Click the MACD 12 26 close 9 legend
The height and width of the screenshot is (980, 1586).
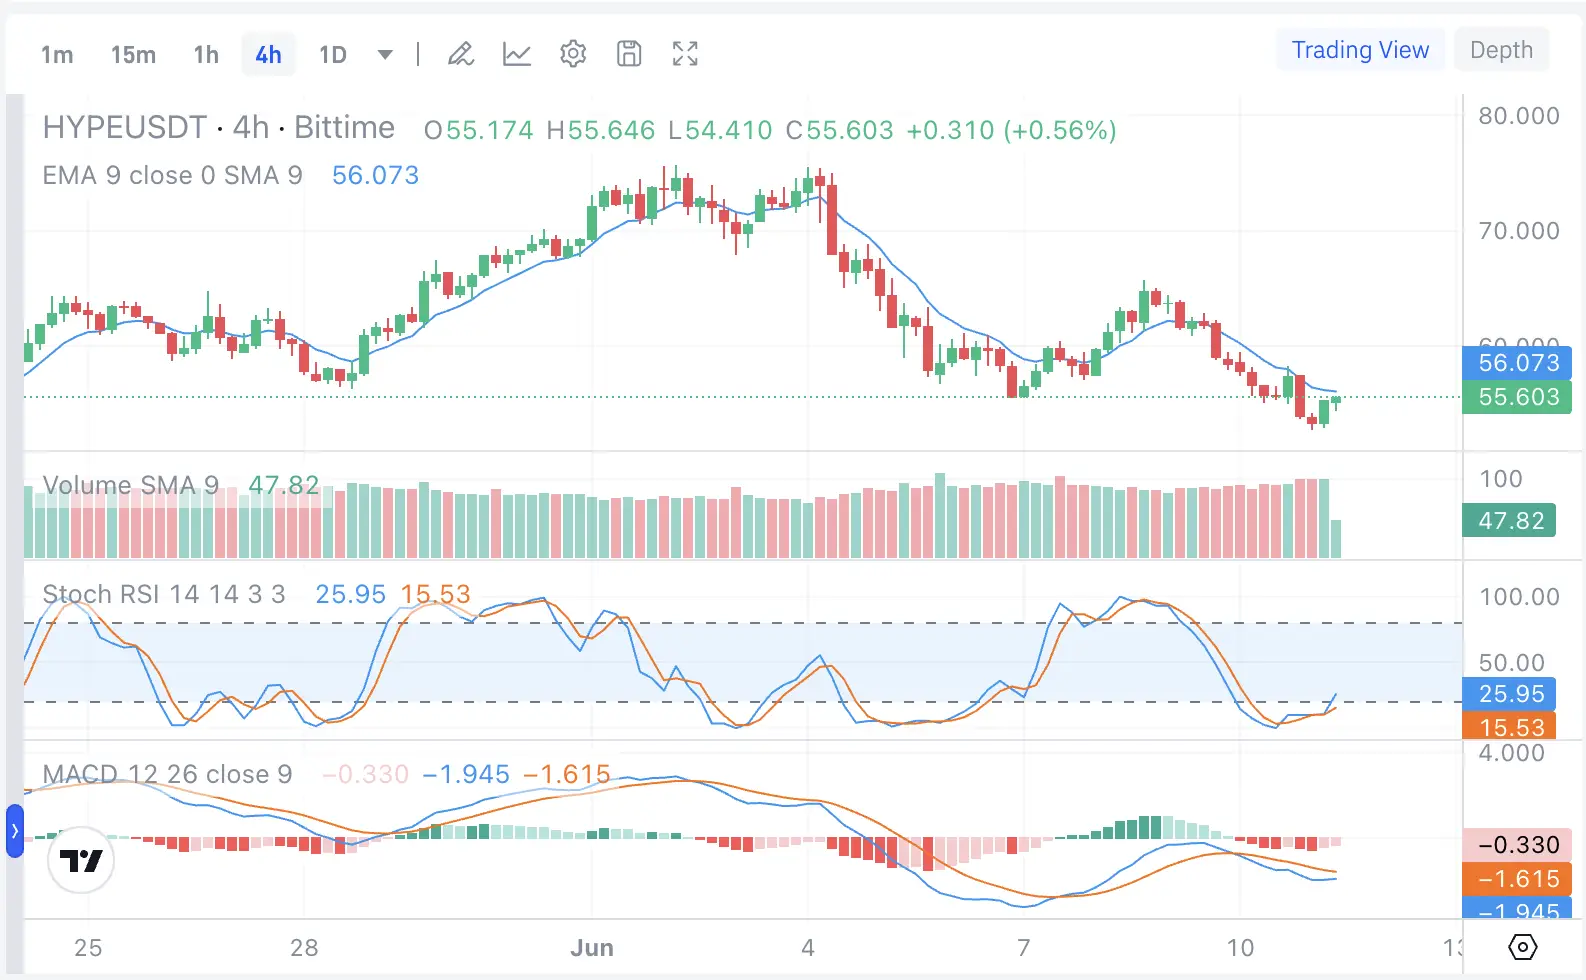167,775
